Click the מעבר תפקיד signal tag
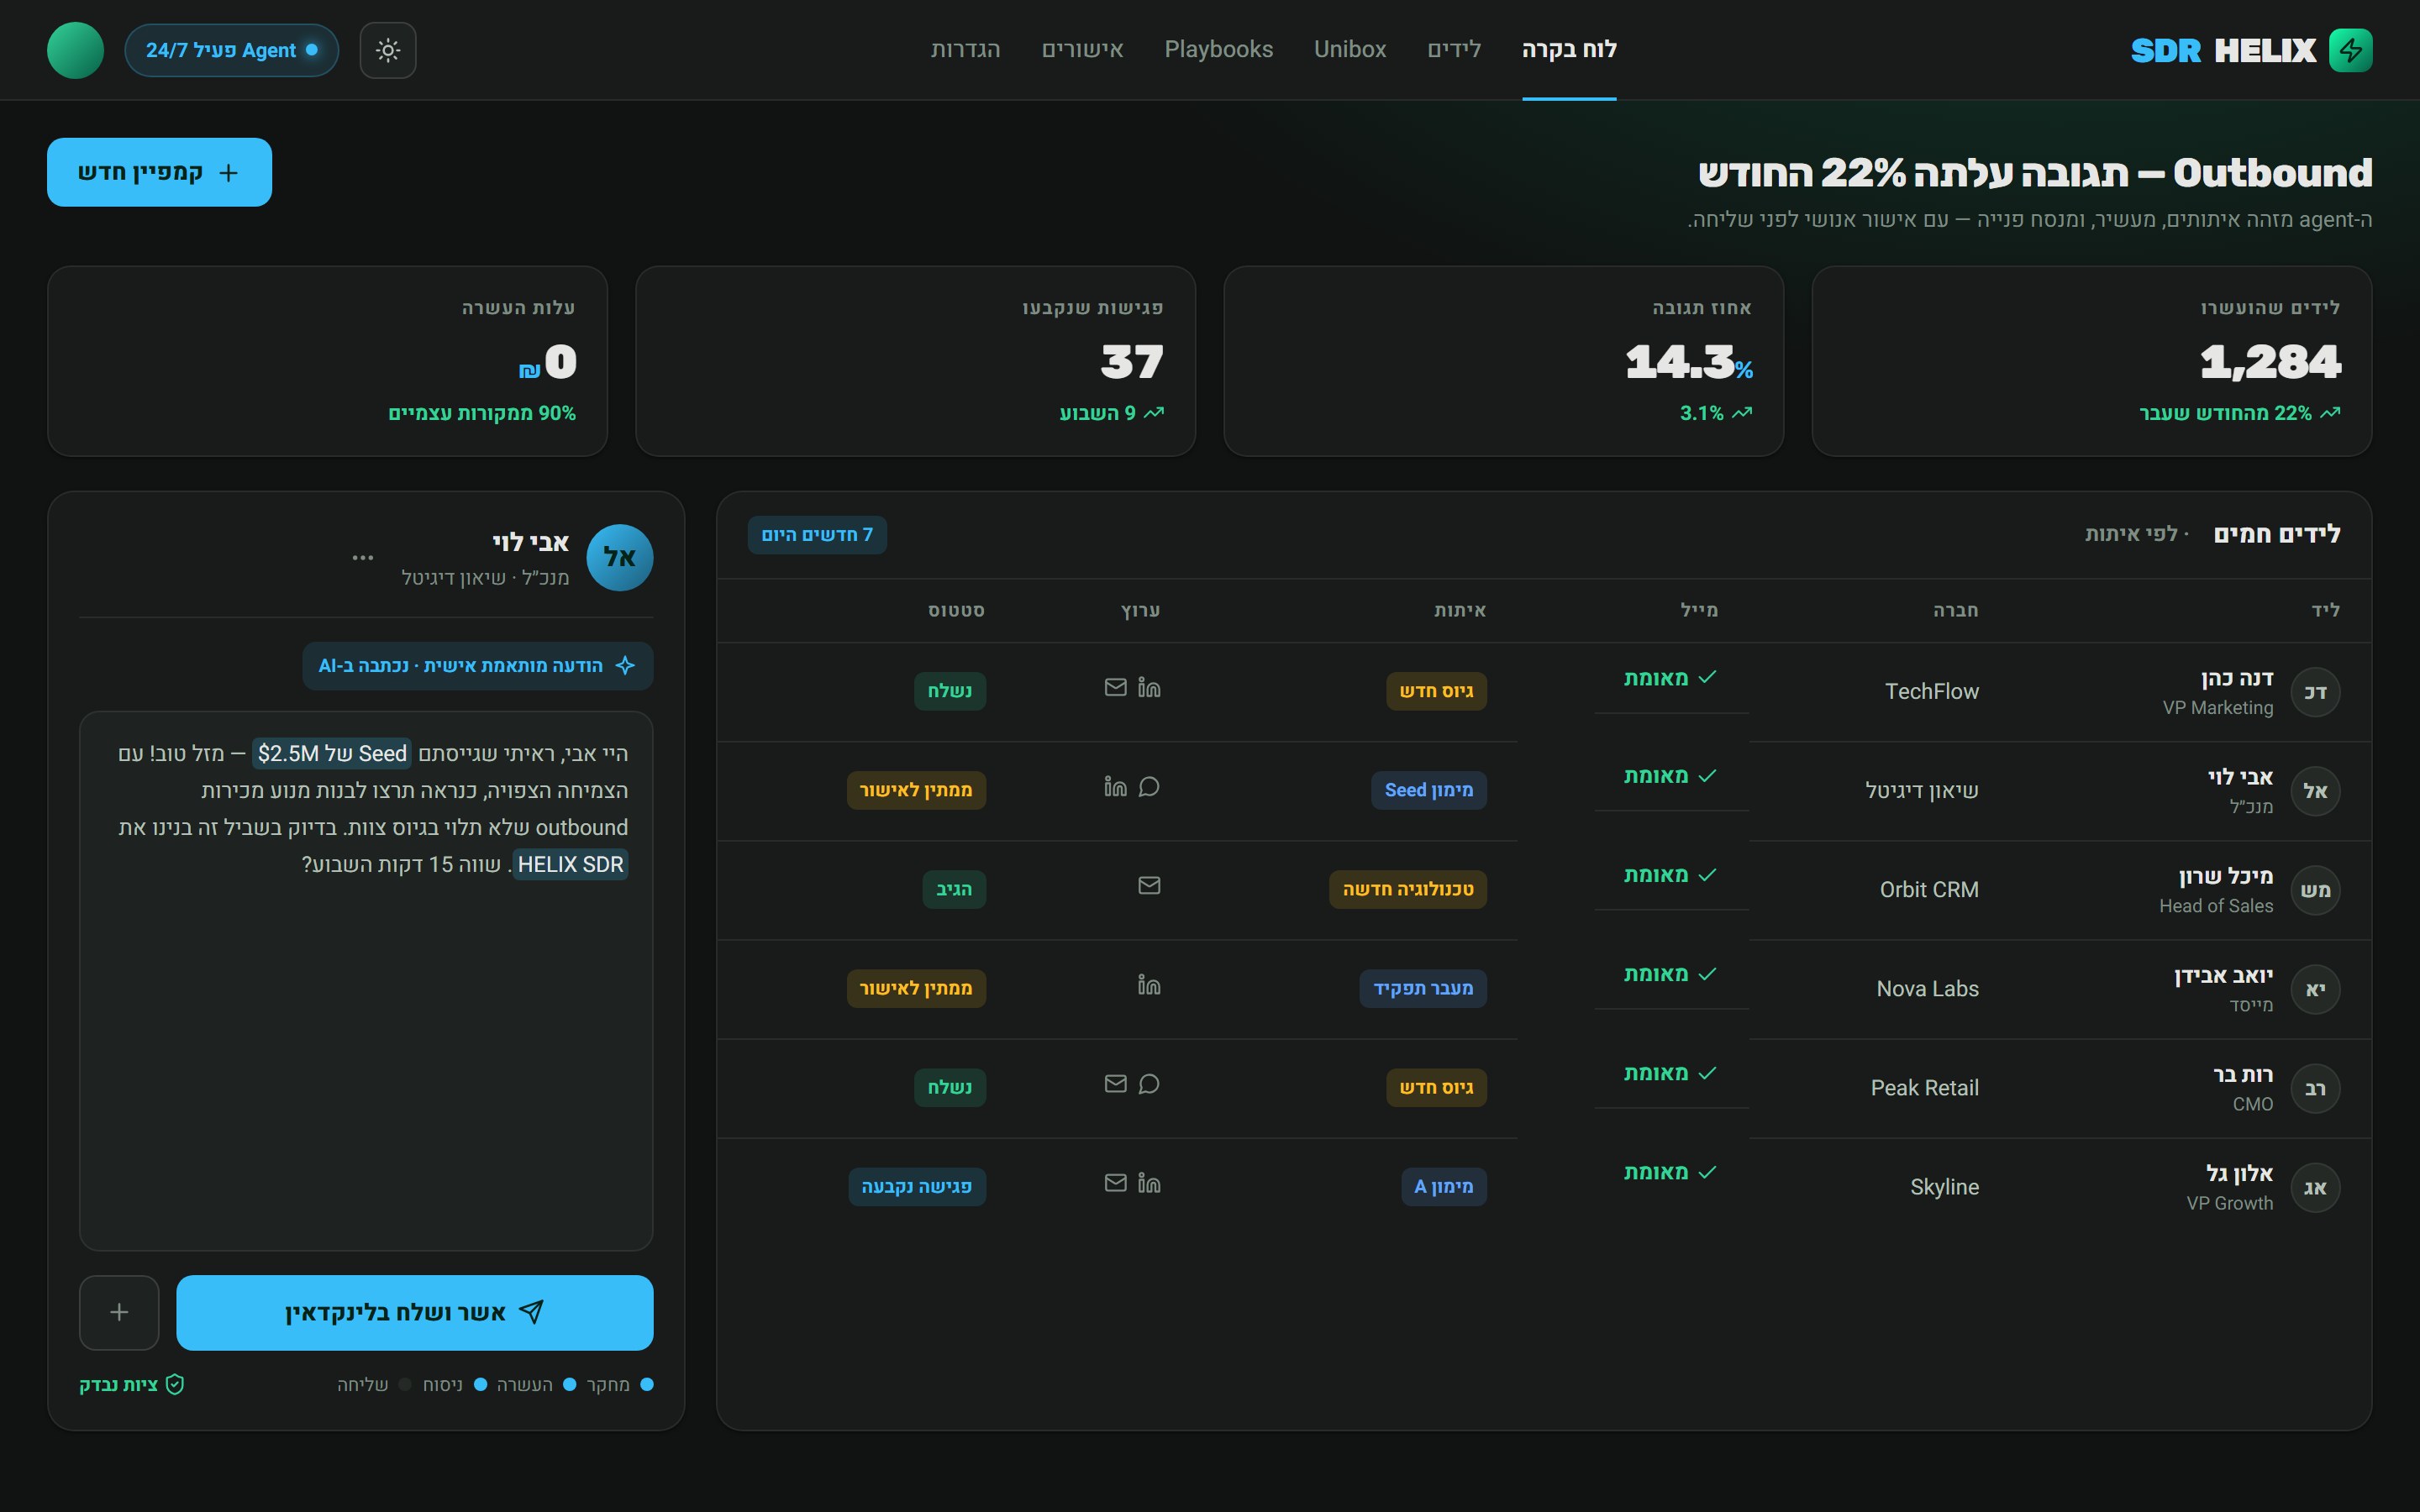The width and height of the screenshot is (2420, 1512). point(1422,988)
